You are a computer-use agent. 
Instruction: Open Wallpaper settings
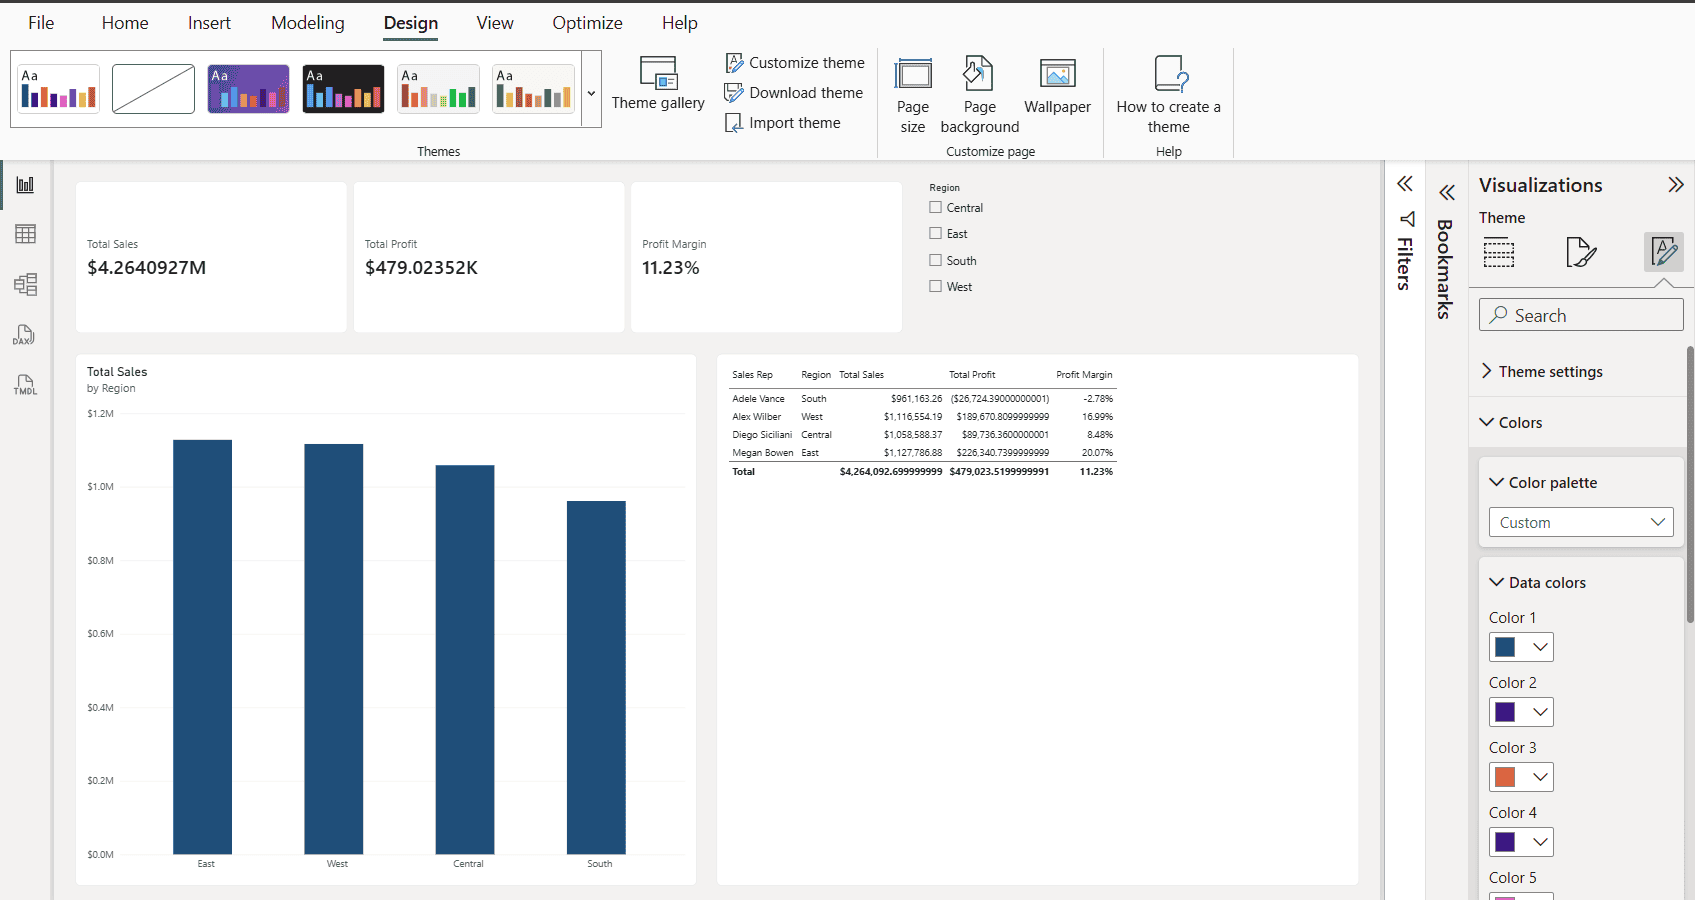(1057, 86)
